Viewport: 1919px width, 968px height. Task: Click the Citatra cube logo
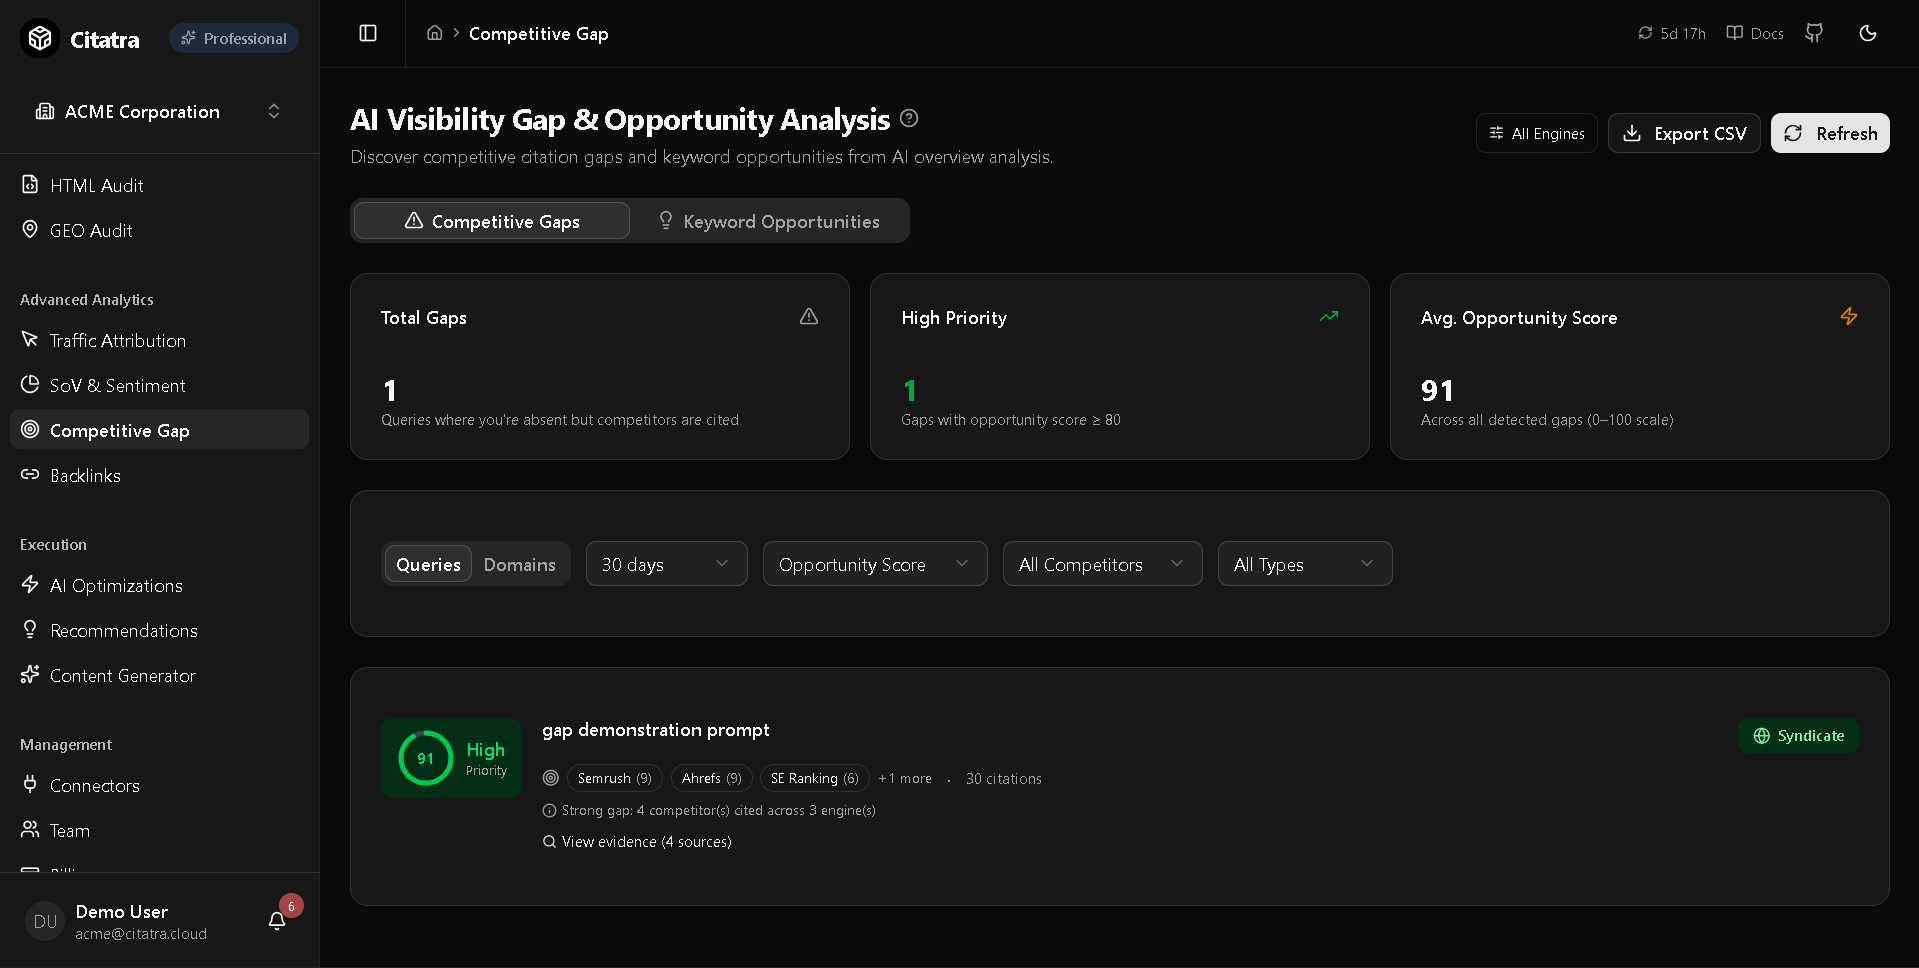(x=40, y=39)
